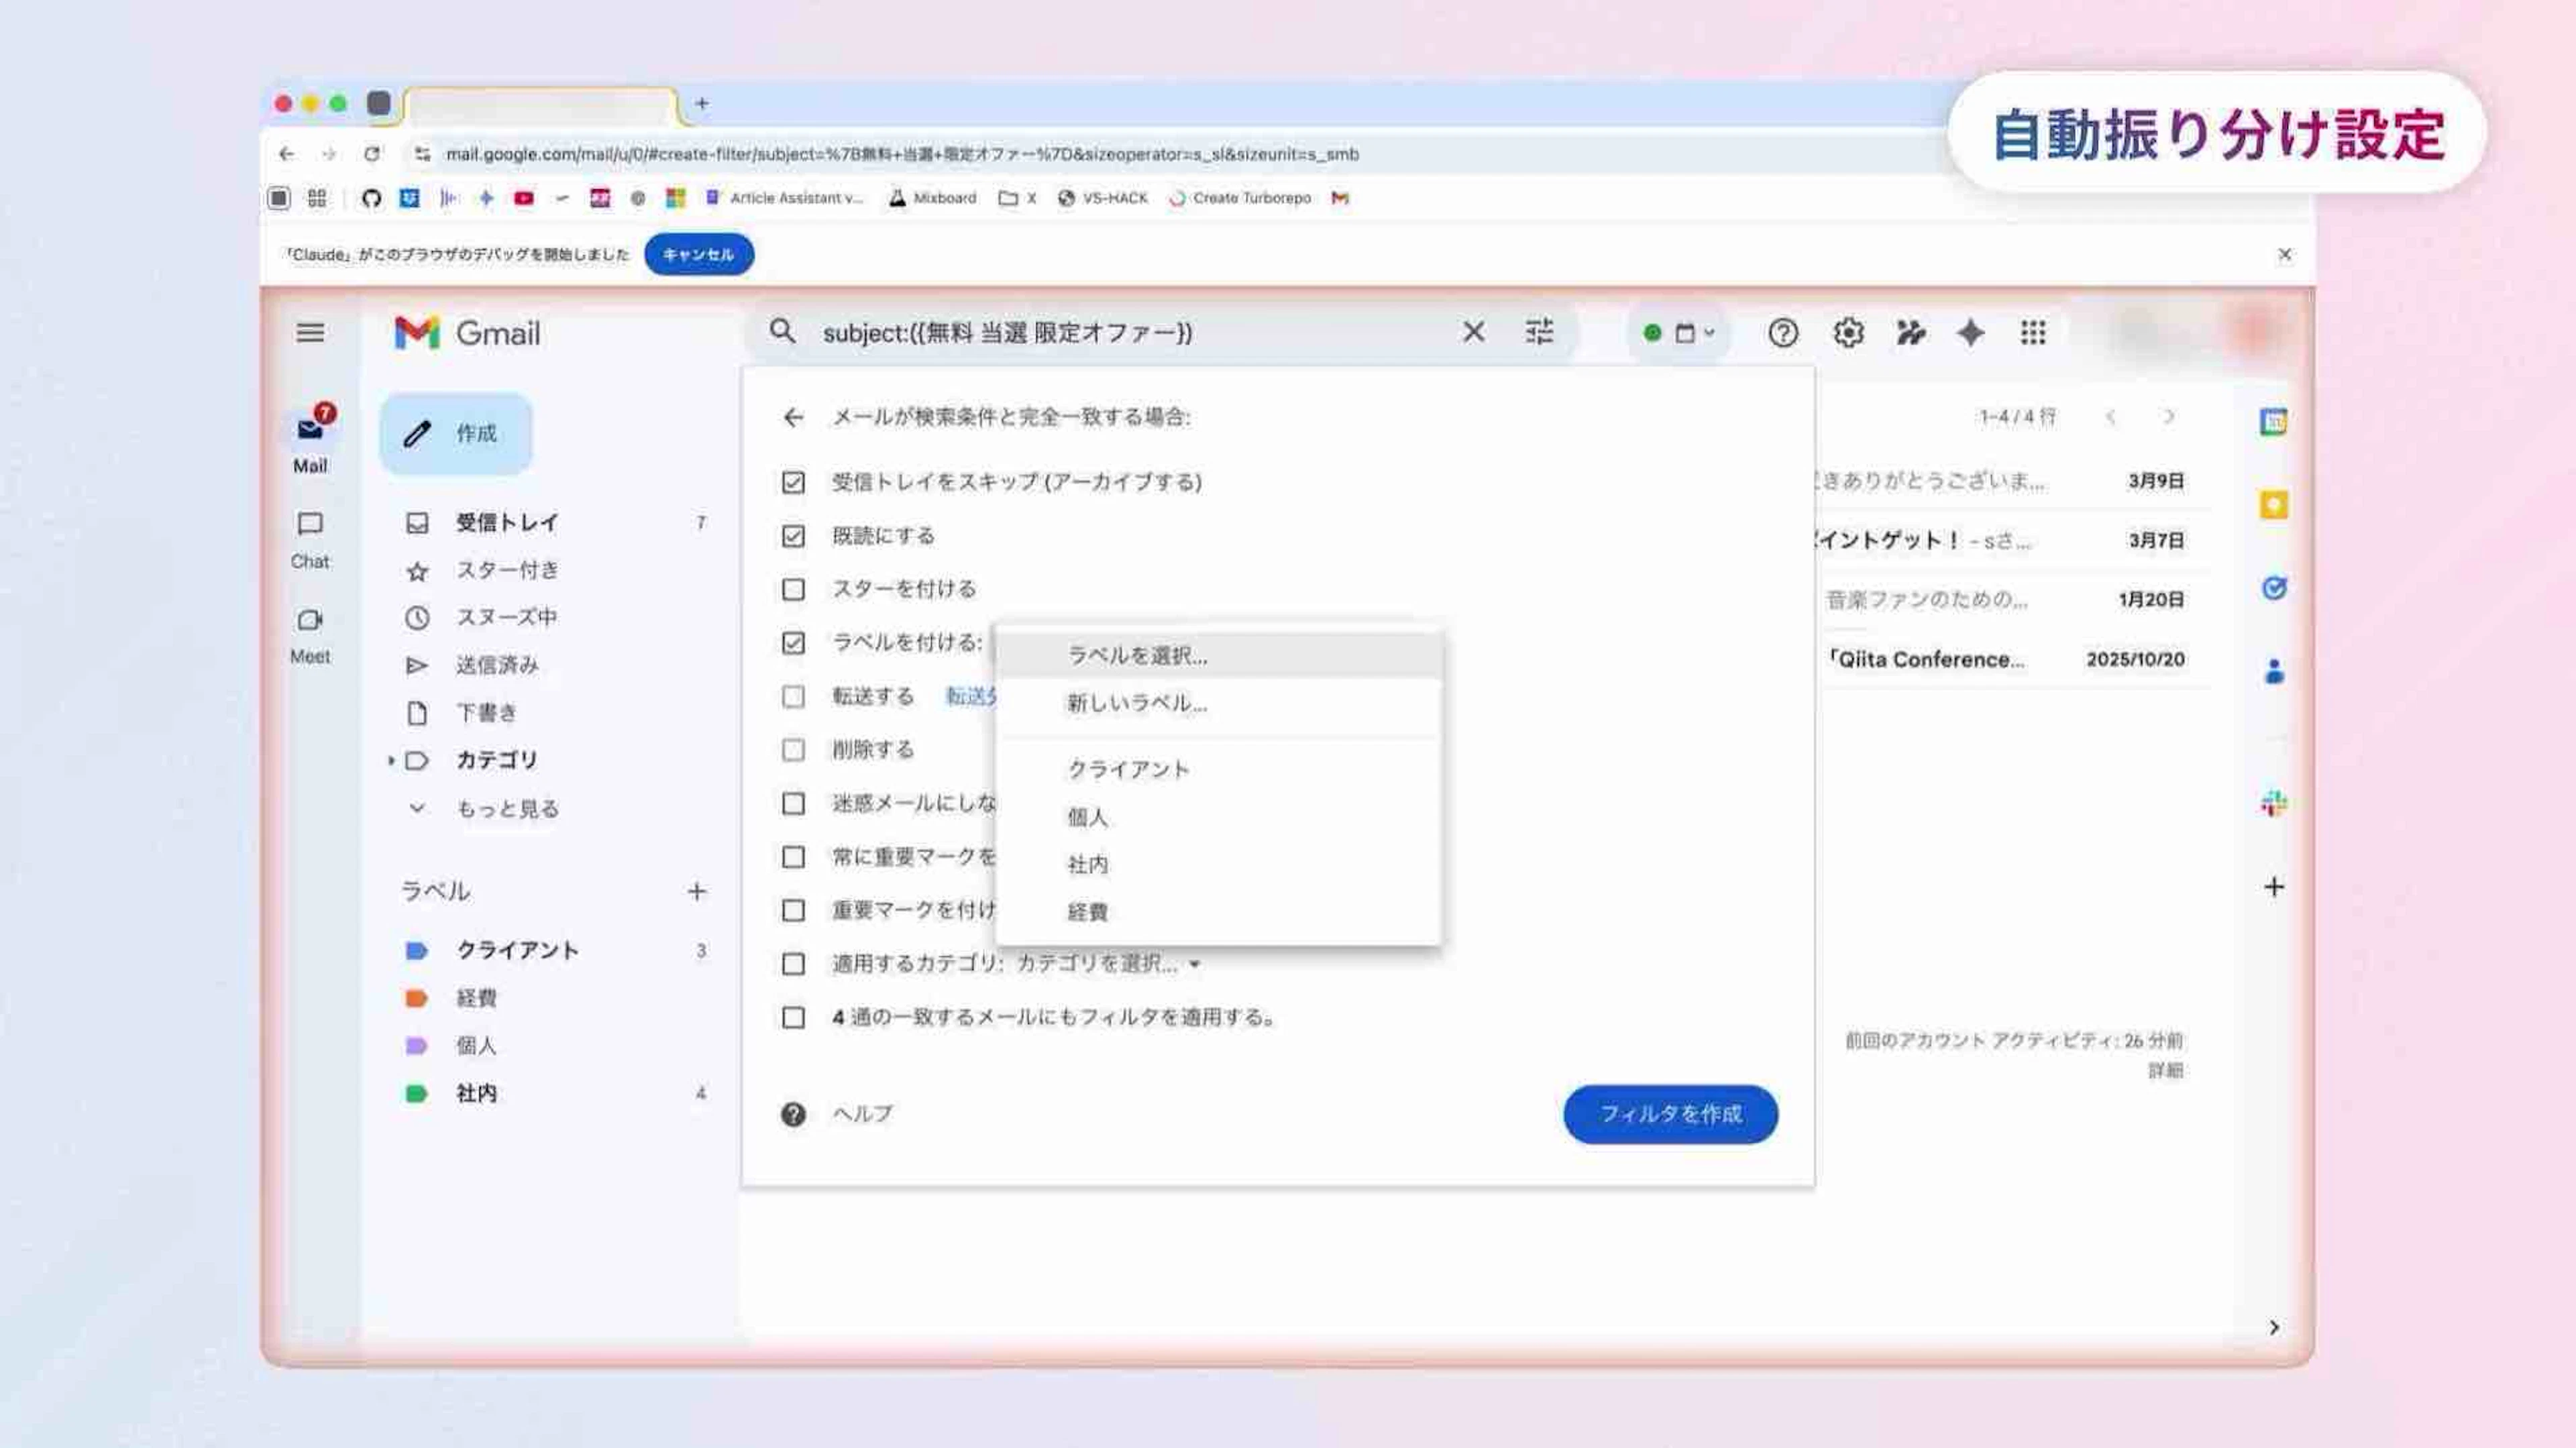Click the search options sliders icon

[1539, 332]
